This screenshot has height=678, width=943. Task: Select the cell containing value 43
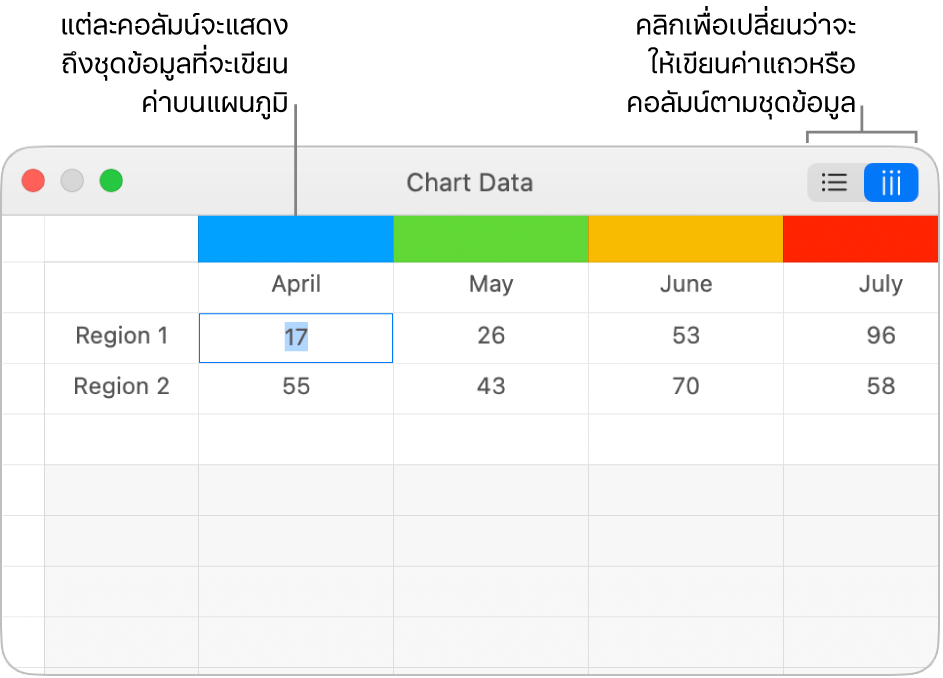coord(491,387)
